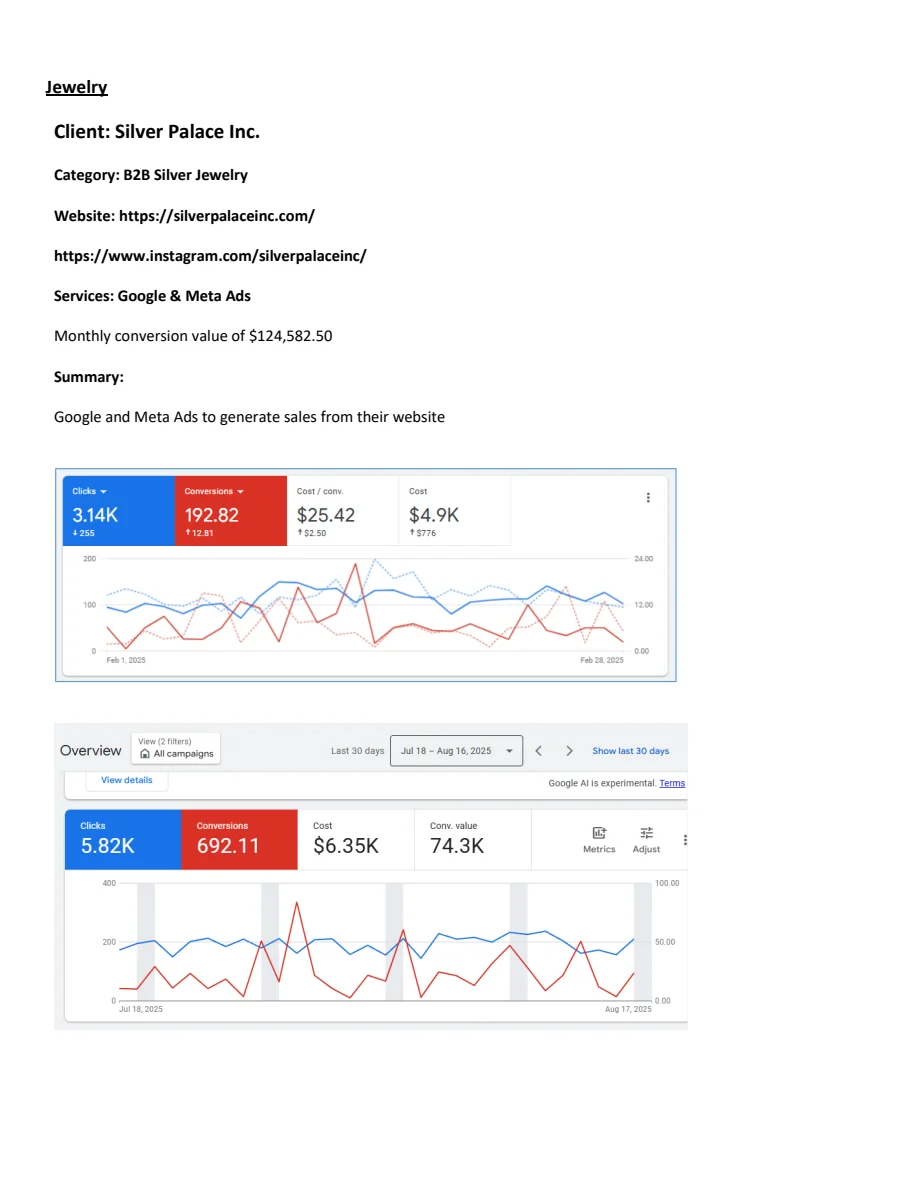Select the blue Clicks 3.14K card
The height and width of the screenshot is (1188, 918).
(x=119, y=511)
